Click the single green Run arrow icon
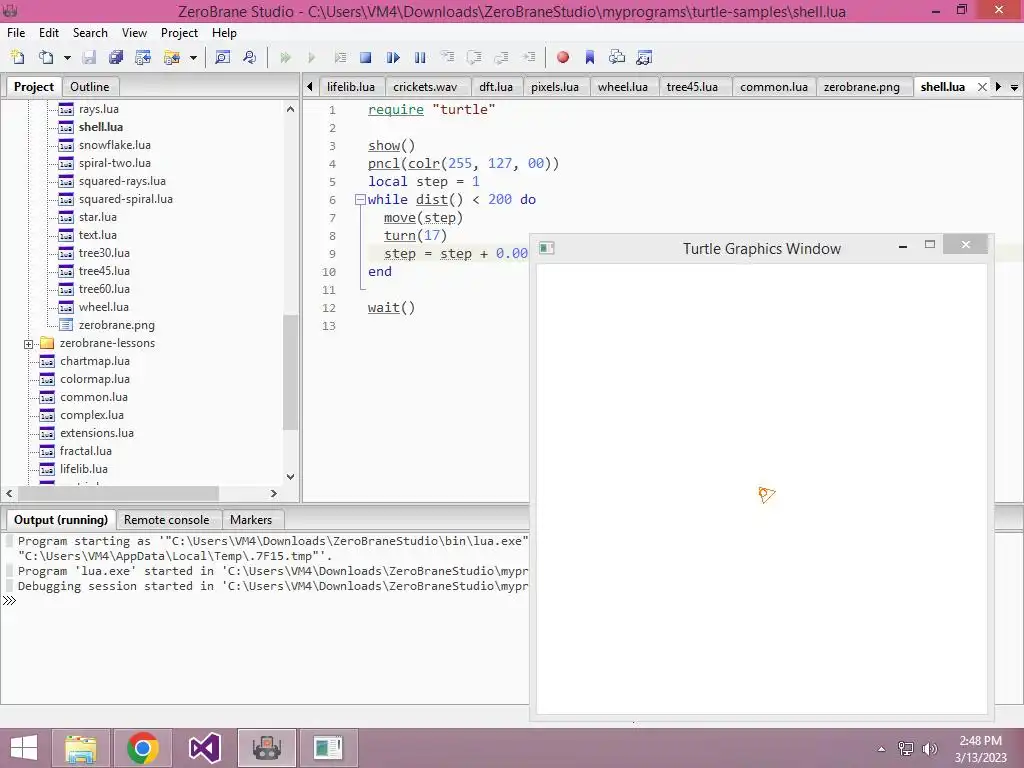 click(x=312, y=57)
